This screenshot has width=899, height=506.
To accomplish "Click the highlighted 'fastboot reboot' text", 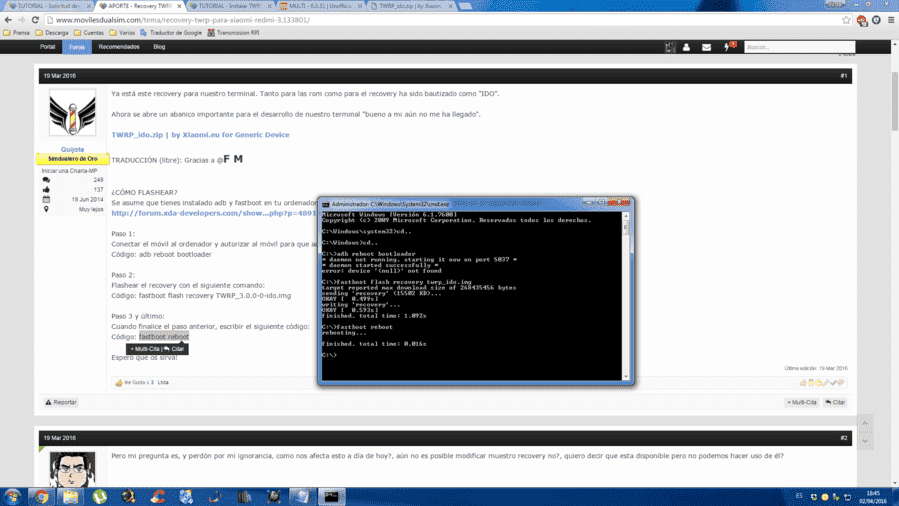I will pos(163,337).
